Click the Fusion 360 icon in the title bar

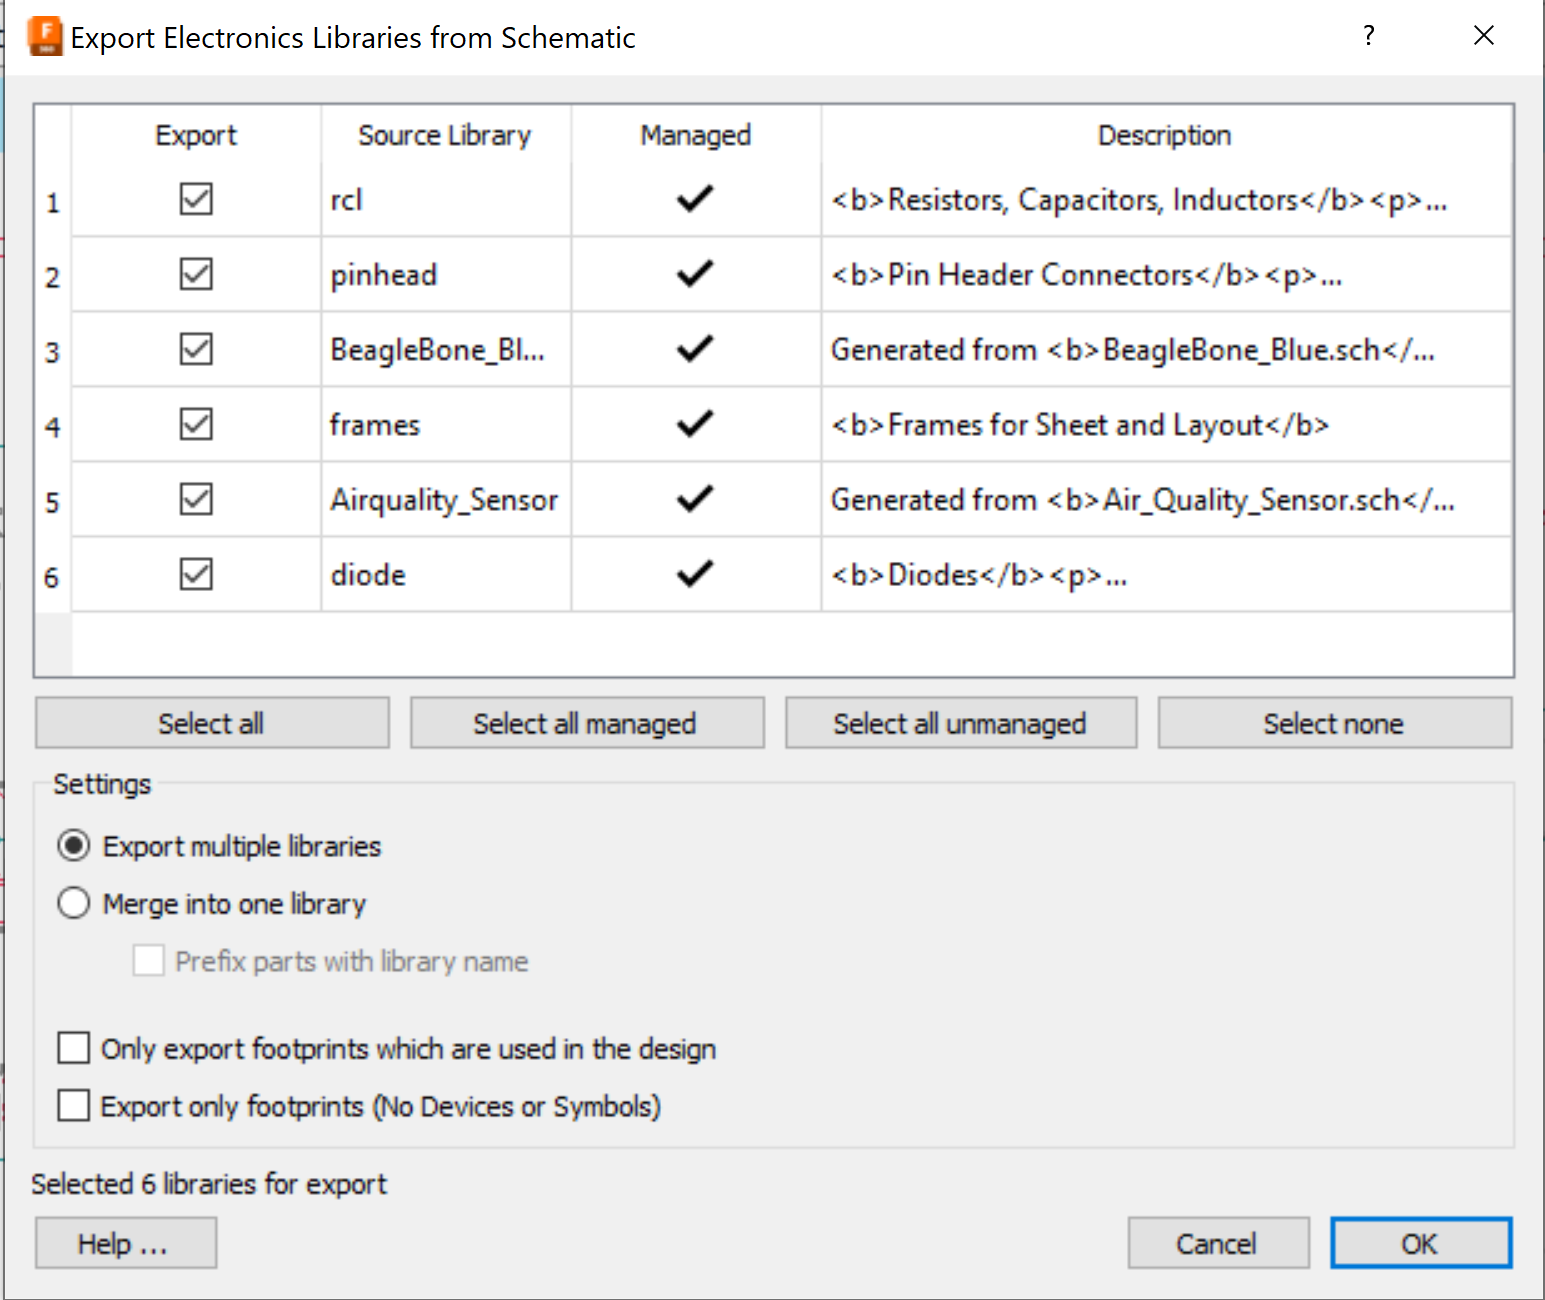[44, 35]
